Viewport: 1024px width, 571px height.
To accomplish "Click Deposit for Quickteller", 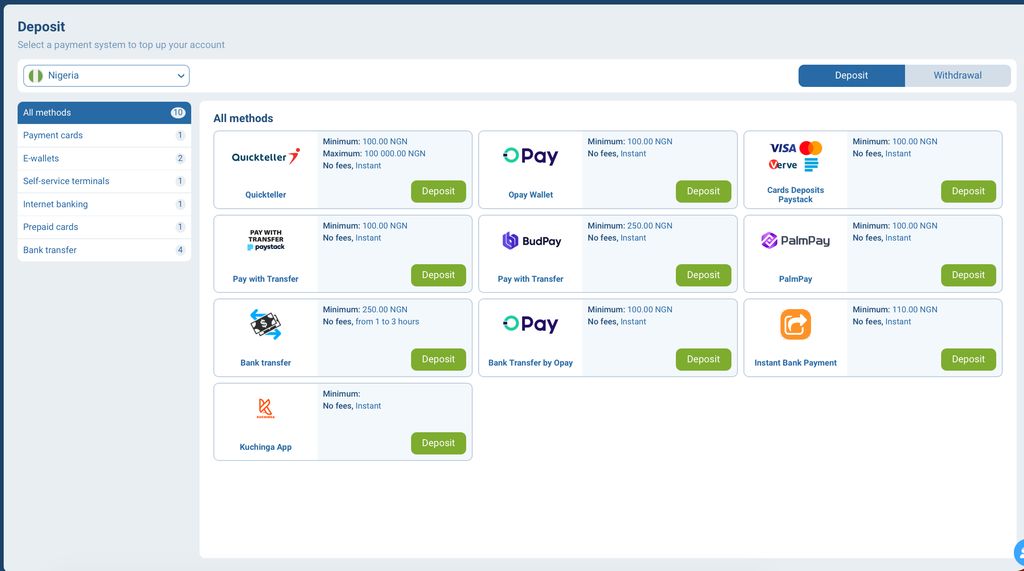I will coord(438,191).
